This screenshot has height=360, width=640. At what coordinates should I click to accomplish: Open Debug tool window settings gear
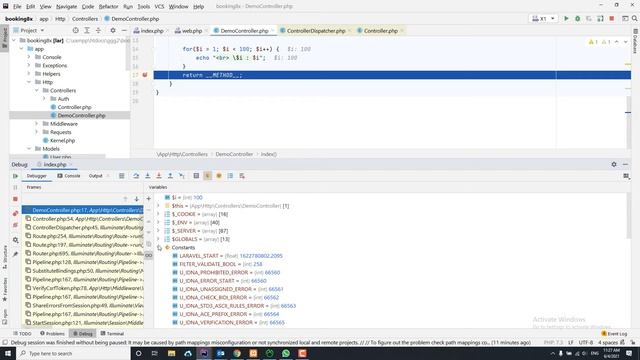[x=614, y=164]
